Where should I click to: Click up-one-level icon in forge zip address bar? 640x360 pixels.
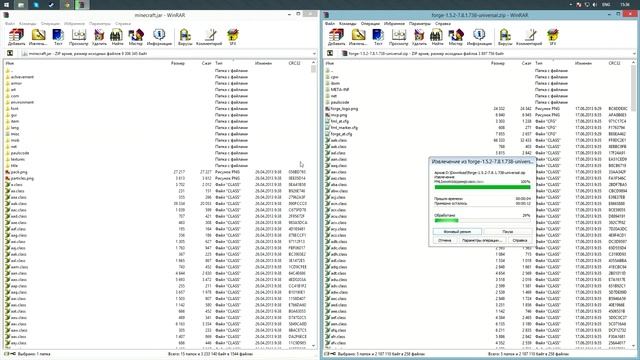[x=330, y=53]
